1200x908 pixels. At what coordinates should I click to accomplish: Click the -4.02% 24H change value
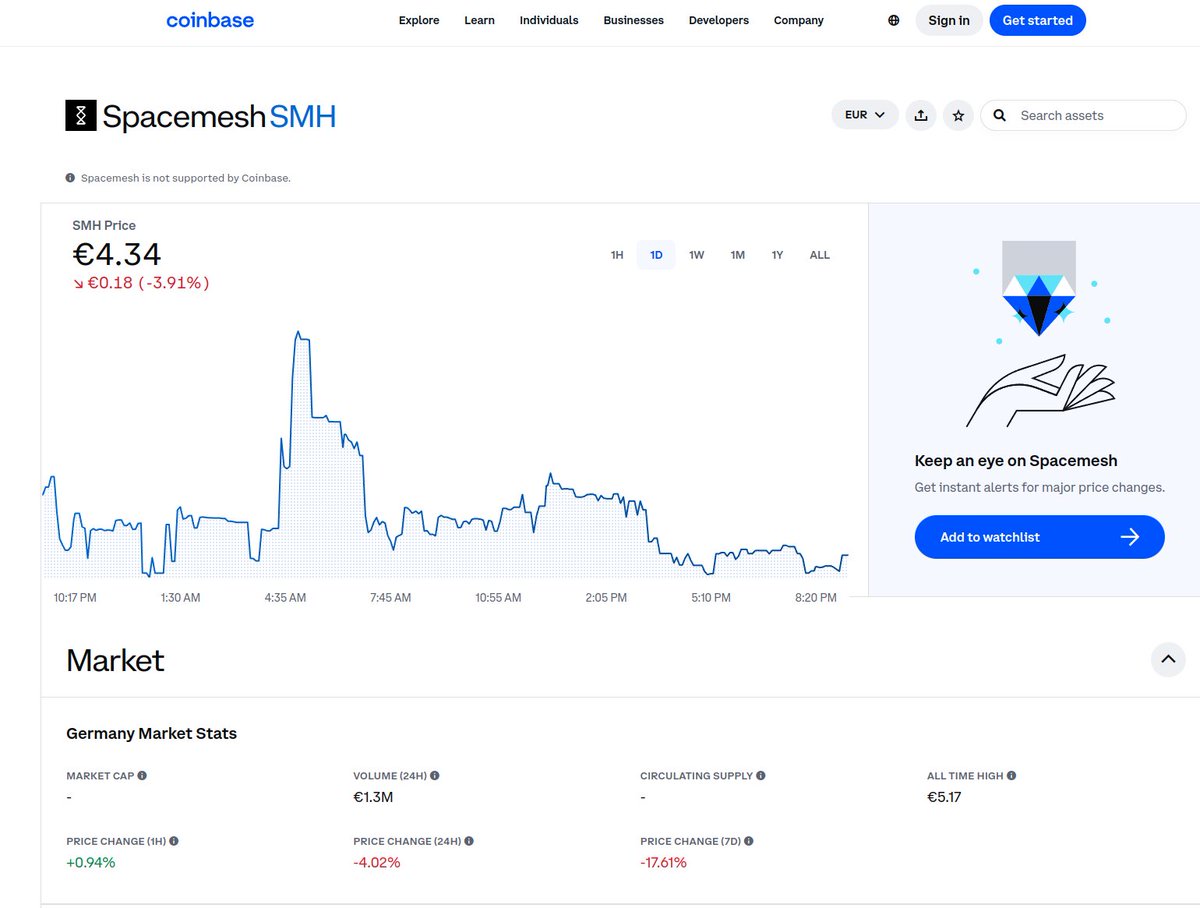pyautogui.click(x=377, y=862)
